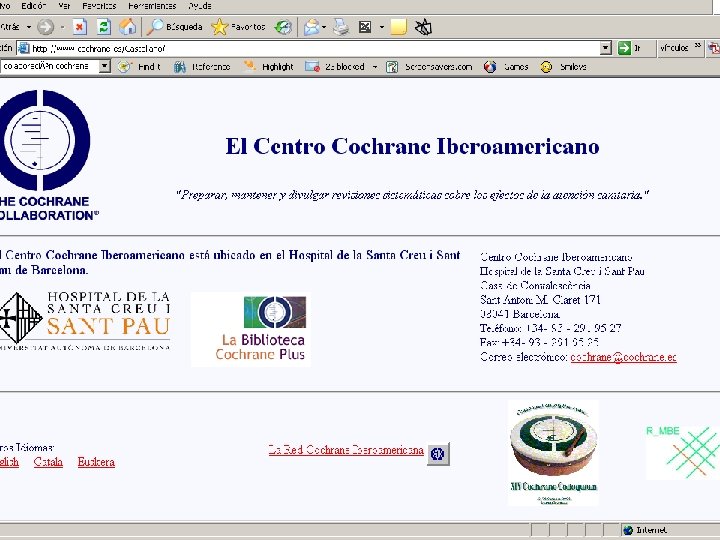The image size is (720, 540).
Task: Open the popups blocked dropdown arrow
Action: (x=375, y=67)
